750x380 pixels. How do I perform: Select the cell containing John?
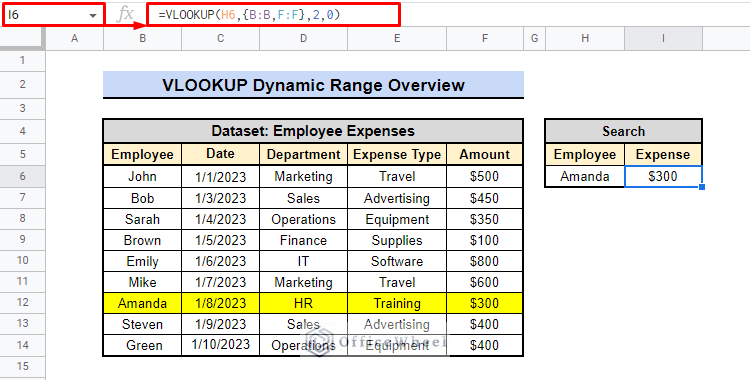pos(143,177)
